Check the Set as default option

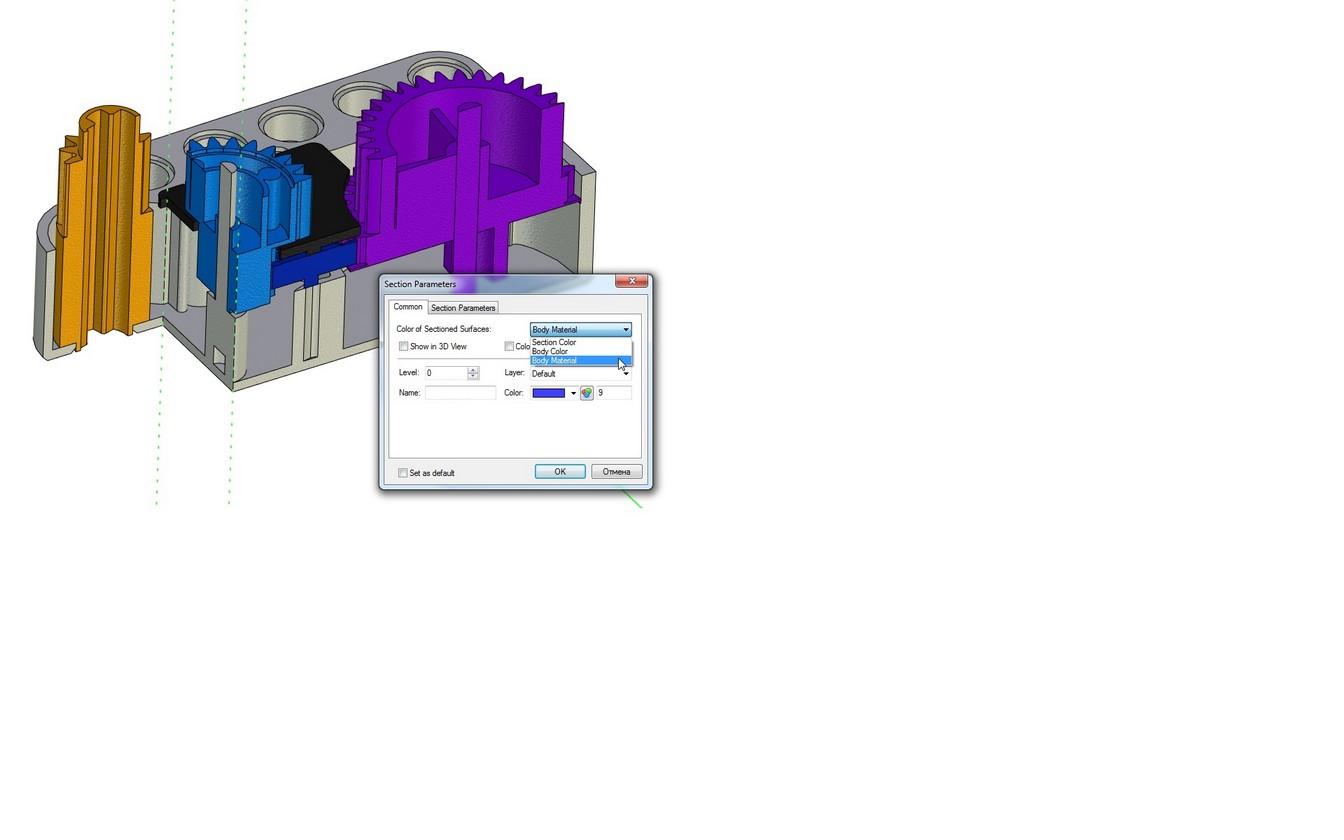404,473
